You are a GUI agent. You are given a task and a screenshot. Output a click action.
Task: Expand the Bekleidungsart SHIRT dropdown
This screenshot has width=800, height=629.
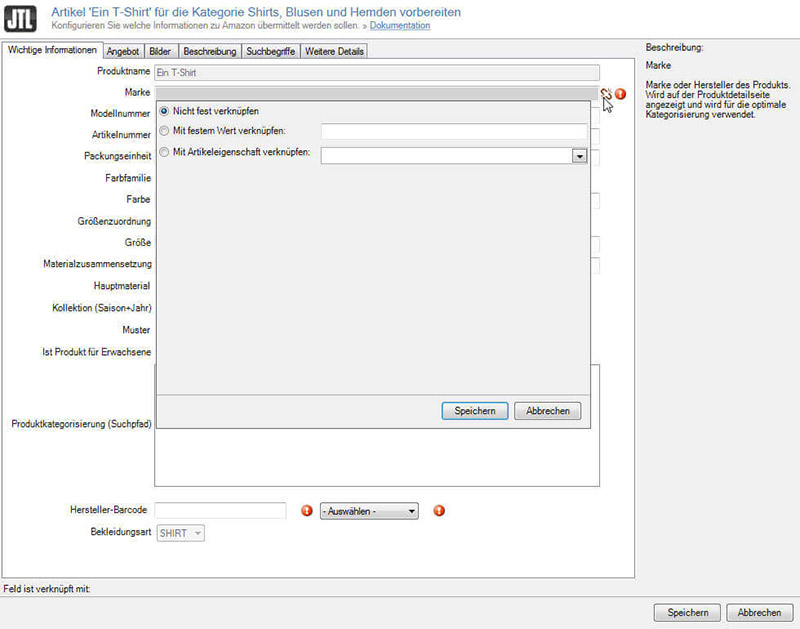pyautogui.click(x=181, y=533)
